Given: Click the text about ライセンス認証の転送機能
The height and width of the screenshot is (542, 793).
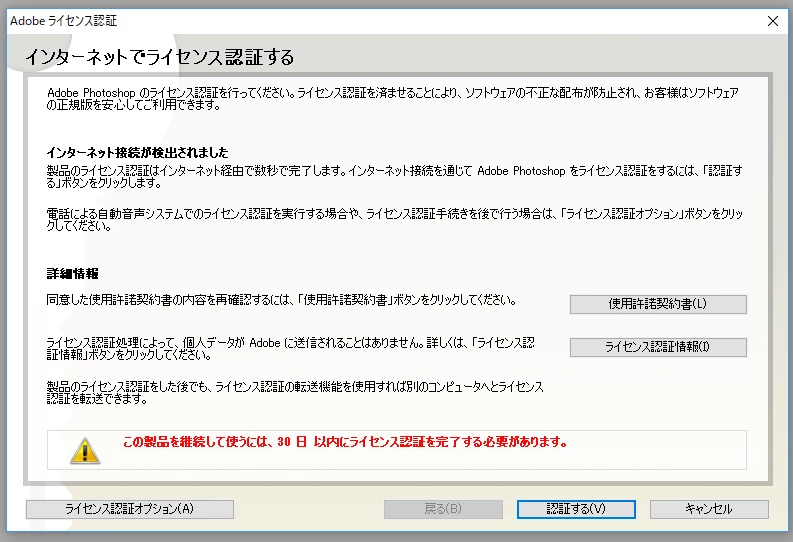Looking at the screenshot, I should [295, 393].
